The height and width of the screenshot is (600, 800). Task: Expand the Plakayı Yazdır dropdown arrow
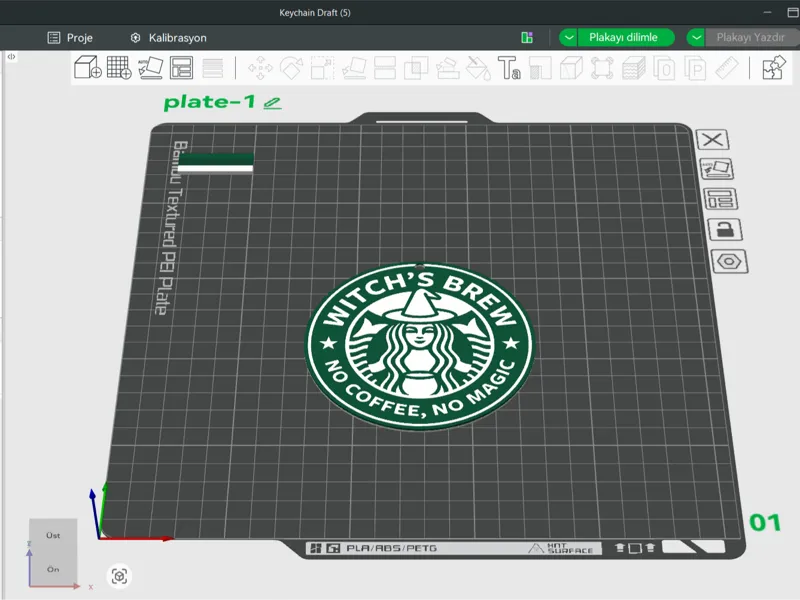coord(696,37)
